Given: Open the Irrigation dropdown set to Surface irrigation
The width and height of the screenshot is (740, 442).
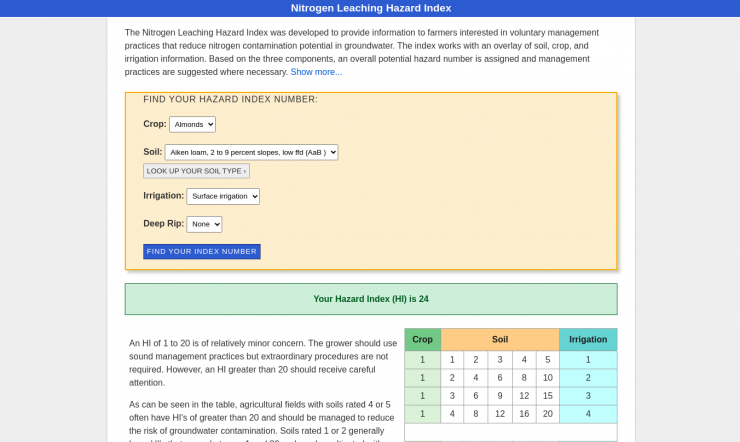Looking at the screenshot, I should [223, 196].
